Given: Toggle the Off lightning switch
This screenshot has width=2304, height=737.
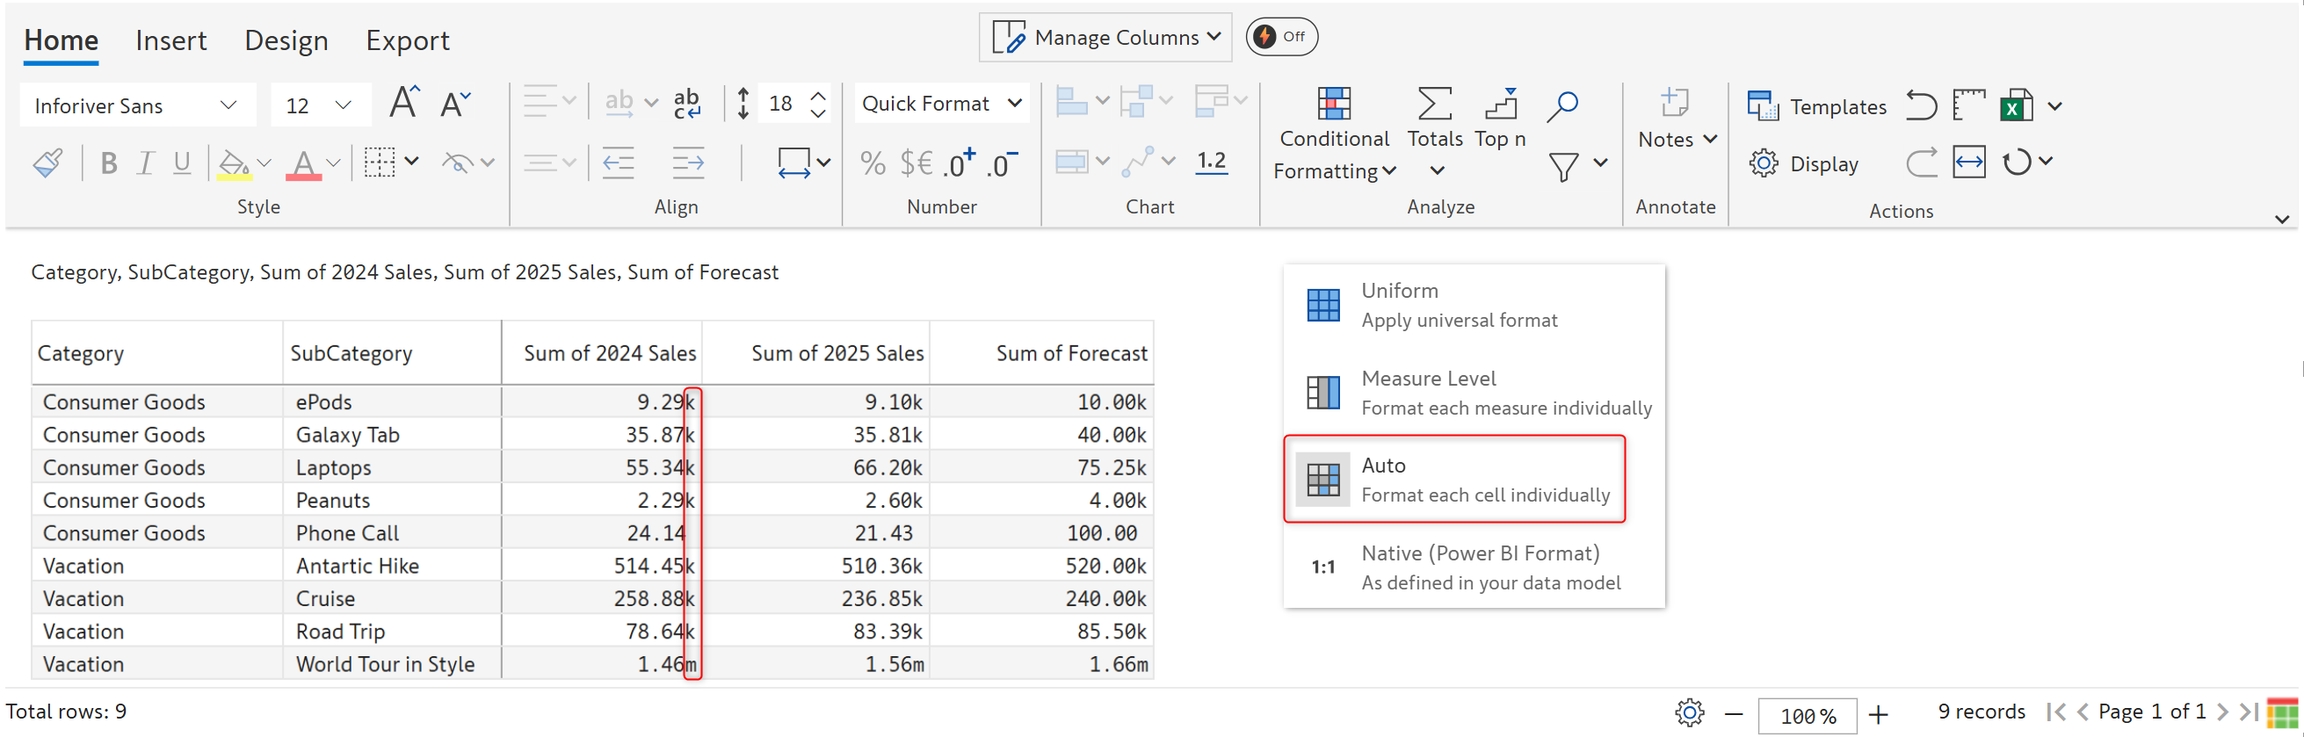Looking at the screenshot, I should 1281,37.
